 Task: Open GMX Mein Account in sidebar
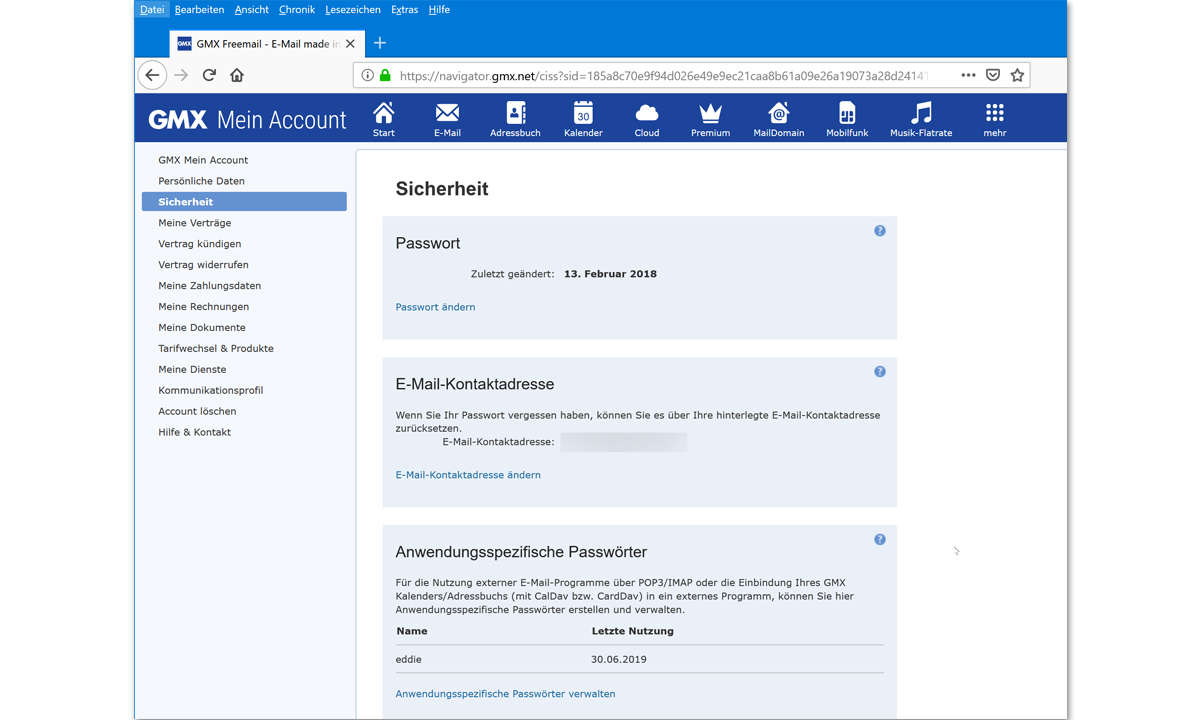203,160
